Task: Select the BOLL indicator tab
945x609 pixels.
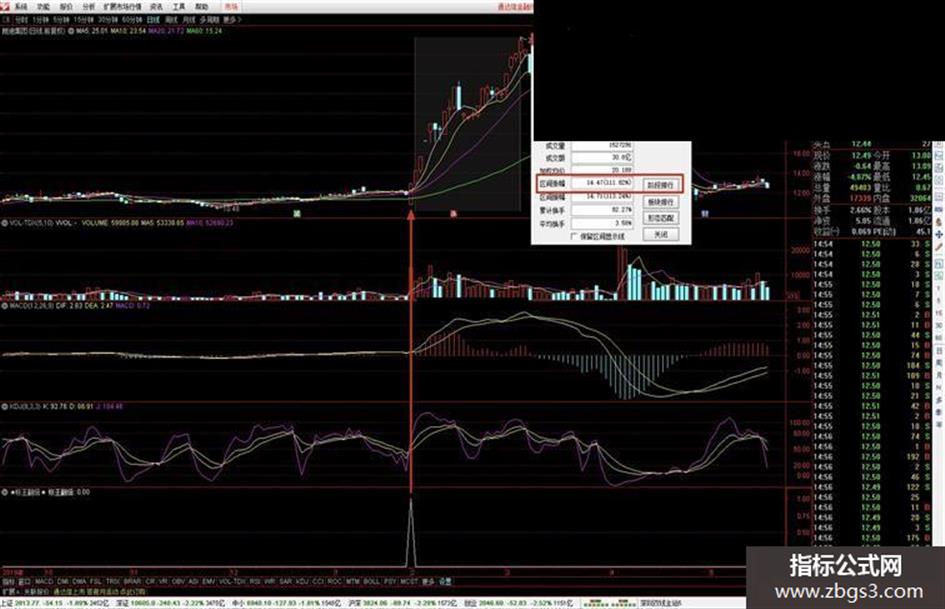Action: (371, 582)
